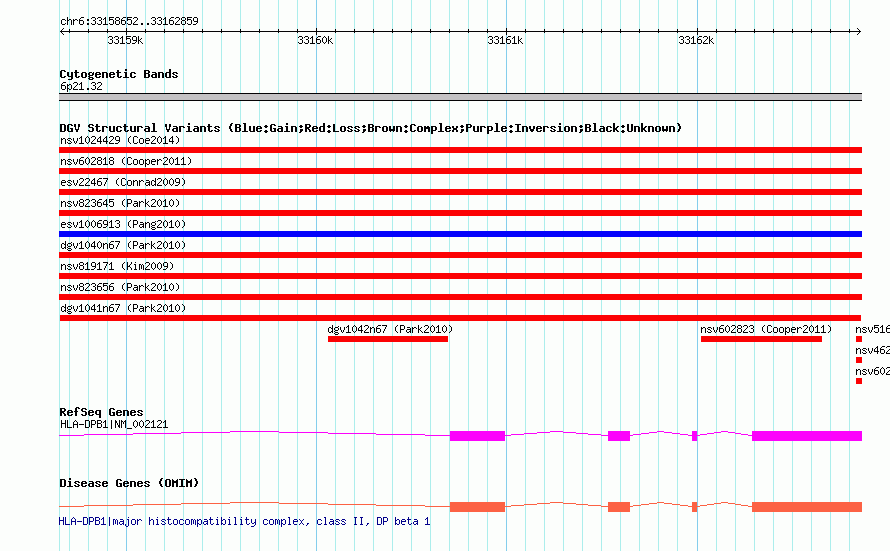Select the esv1006913 (Pang2010) label
890x551 pixels.
123,224
